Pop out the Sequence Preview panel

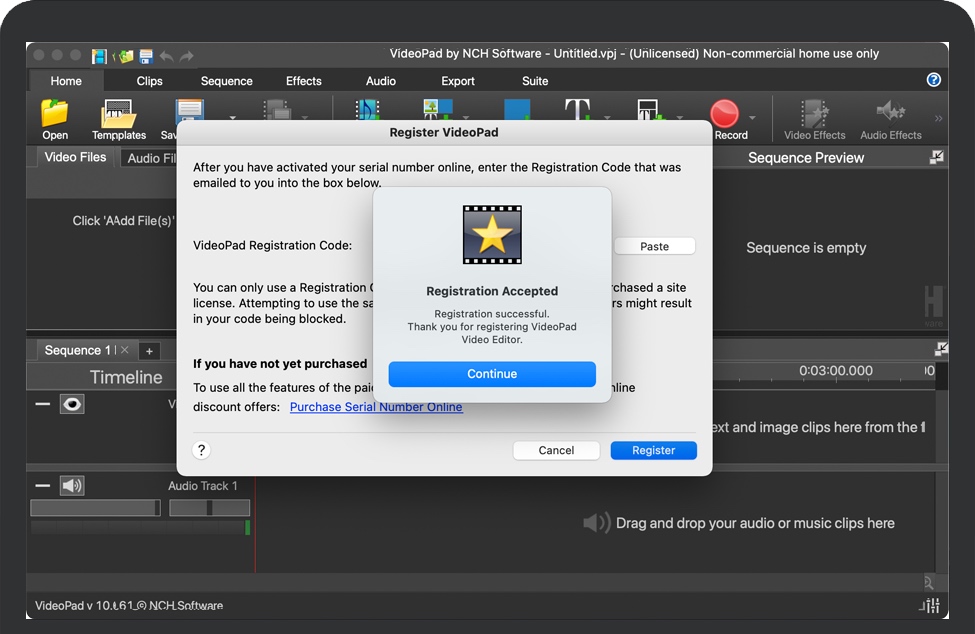936,157
